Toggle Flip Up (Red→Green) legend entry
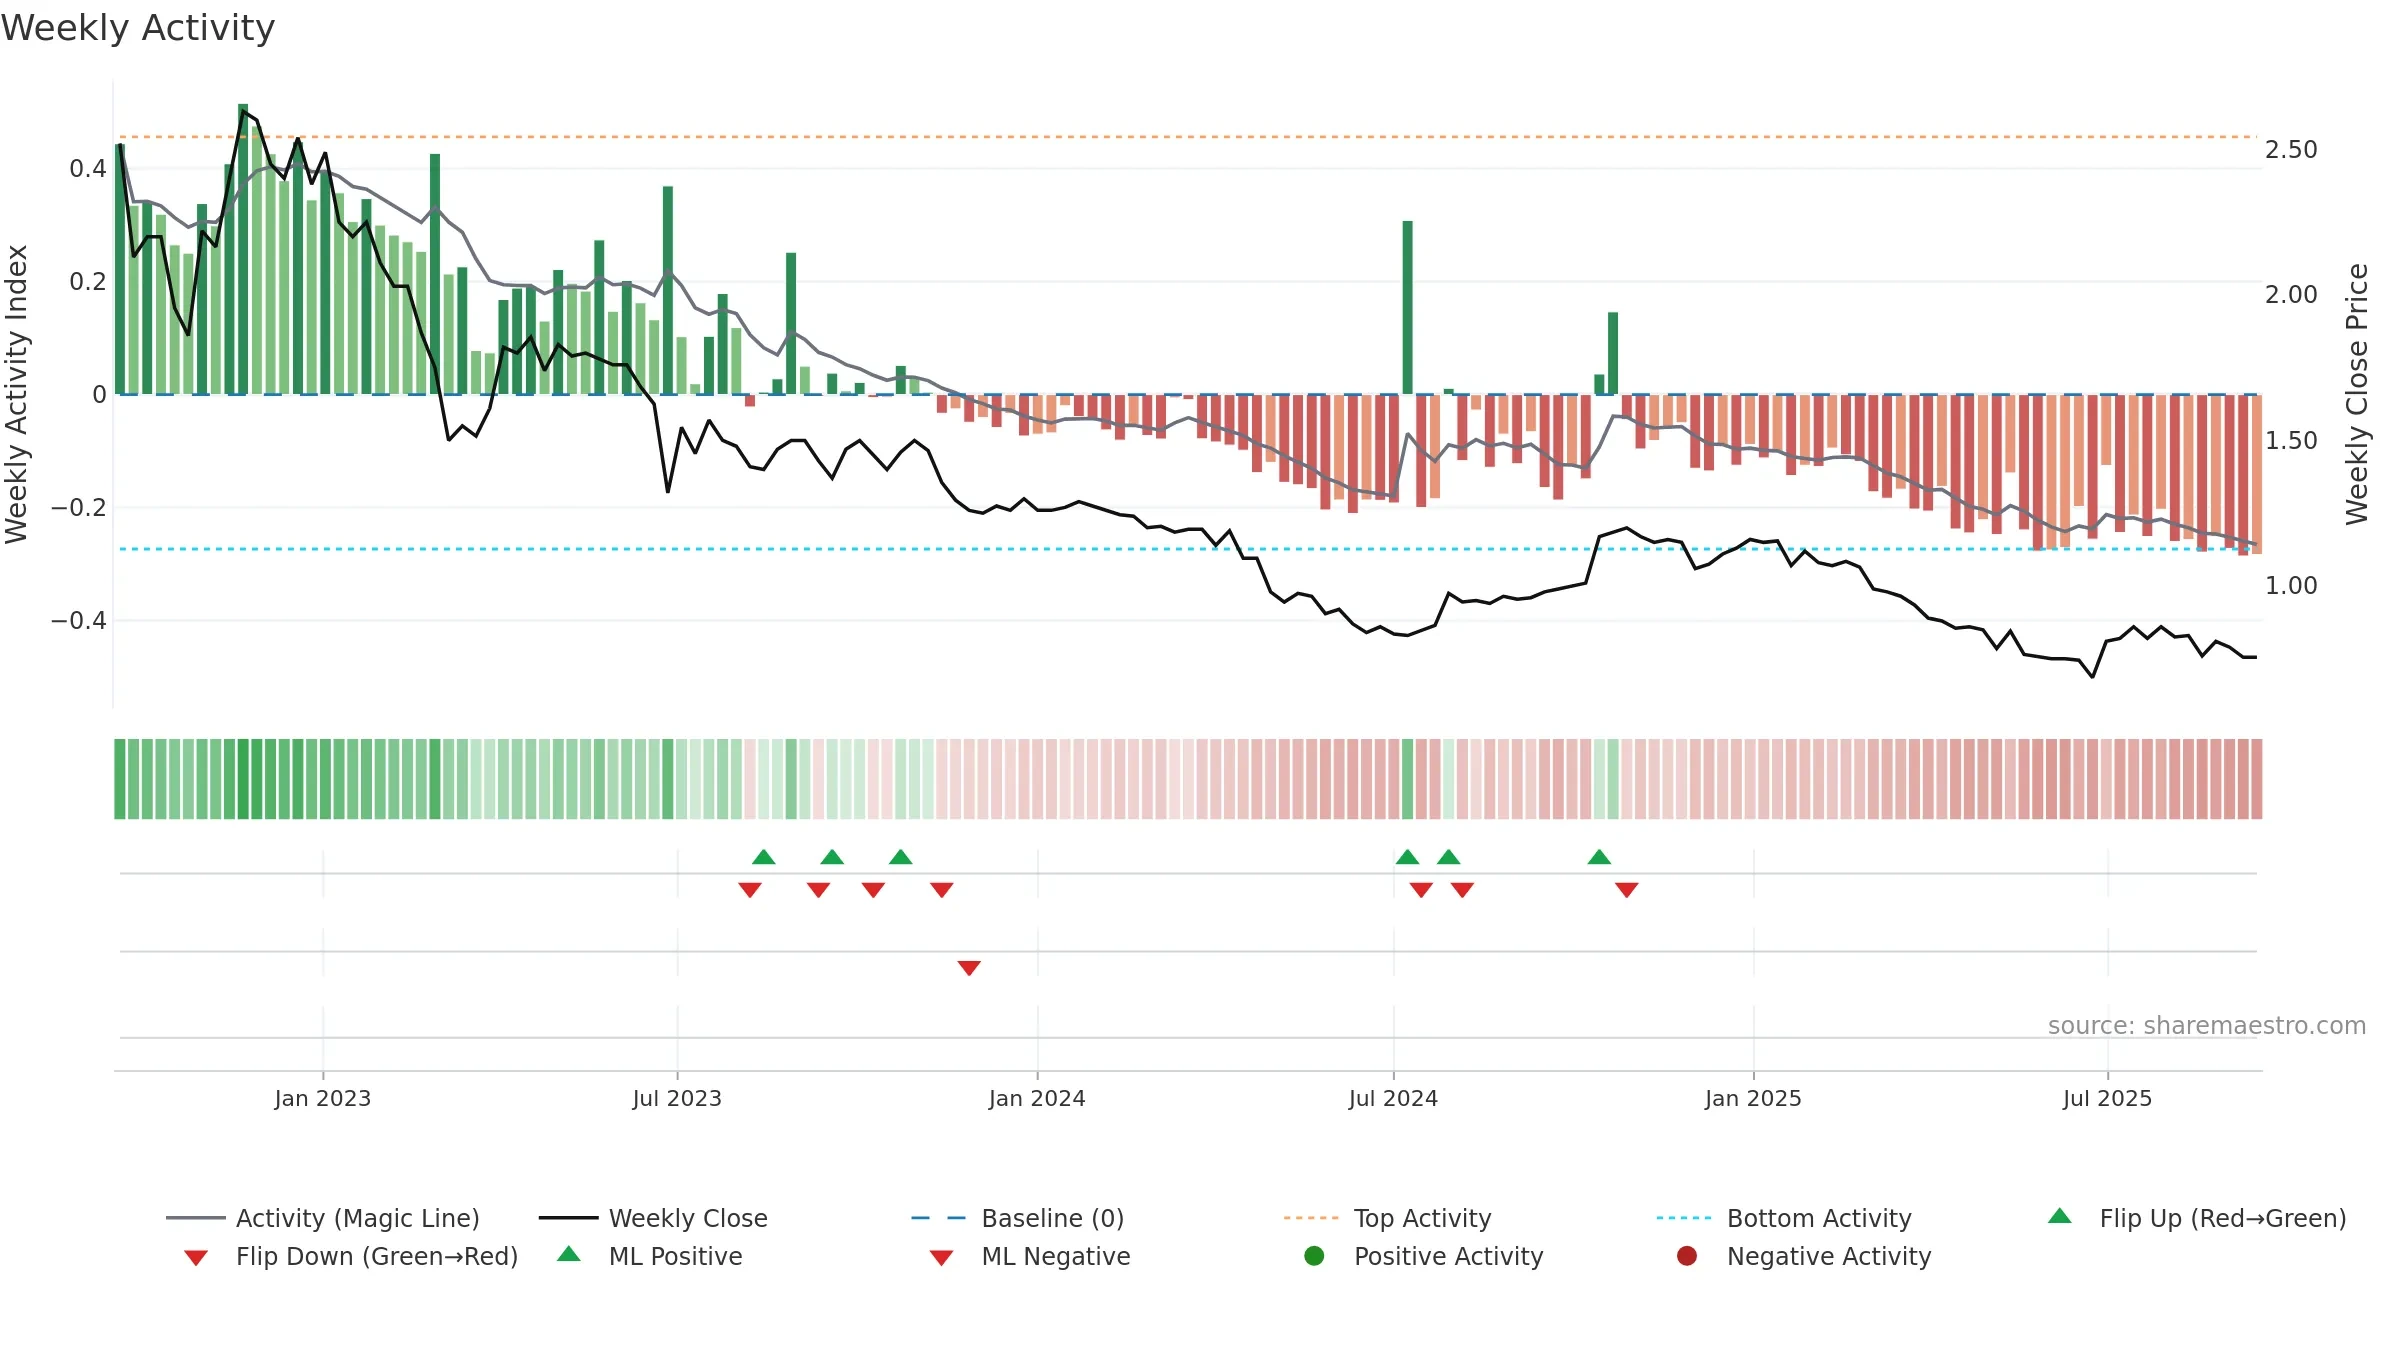The height and width of the screenshot is (1350, 2400). (x=2197, y=1218)
